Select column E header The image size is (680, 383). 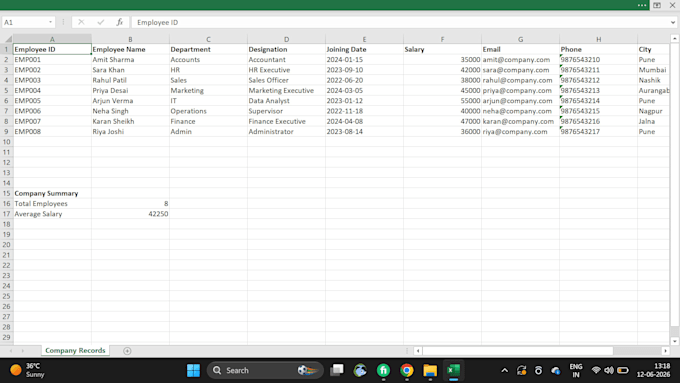[x=364, y=39]
